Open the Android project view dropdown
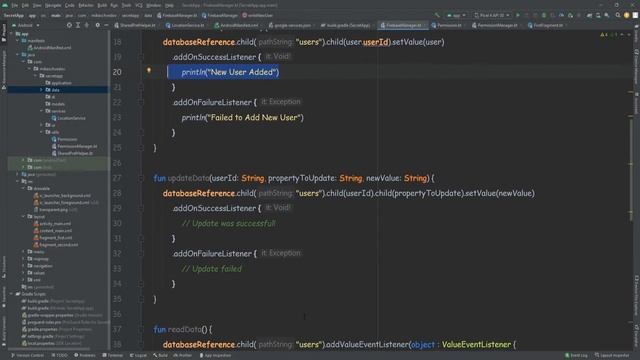Viewport: 640px width, 360px height. click(26, 25)
